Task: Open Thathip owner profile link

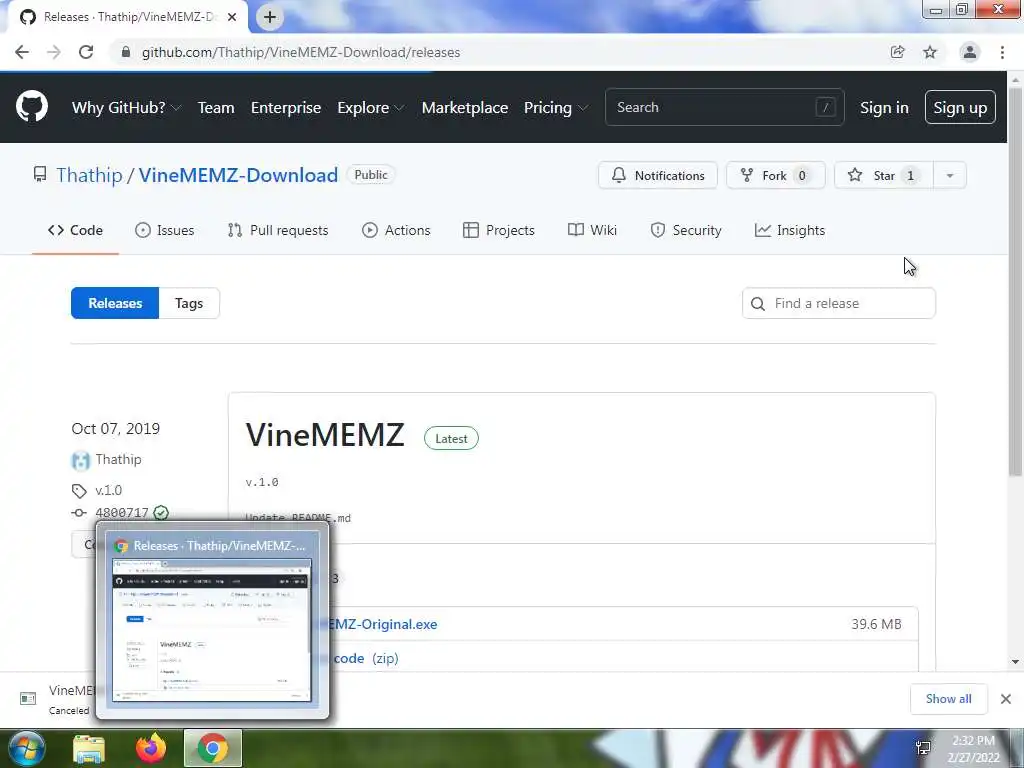Action: click(x=89, y=175)
